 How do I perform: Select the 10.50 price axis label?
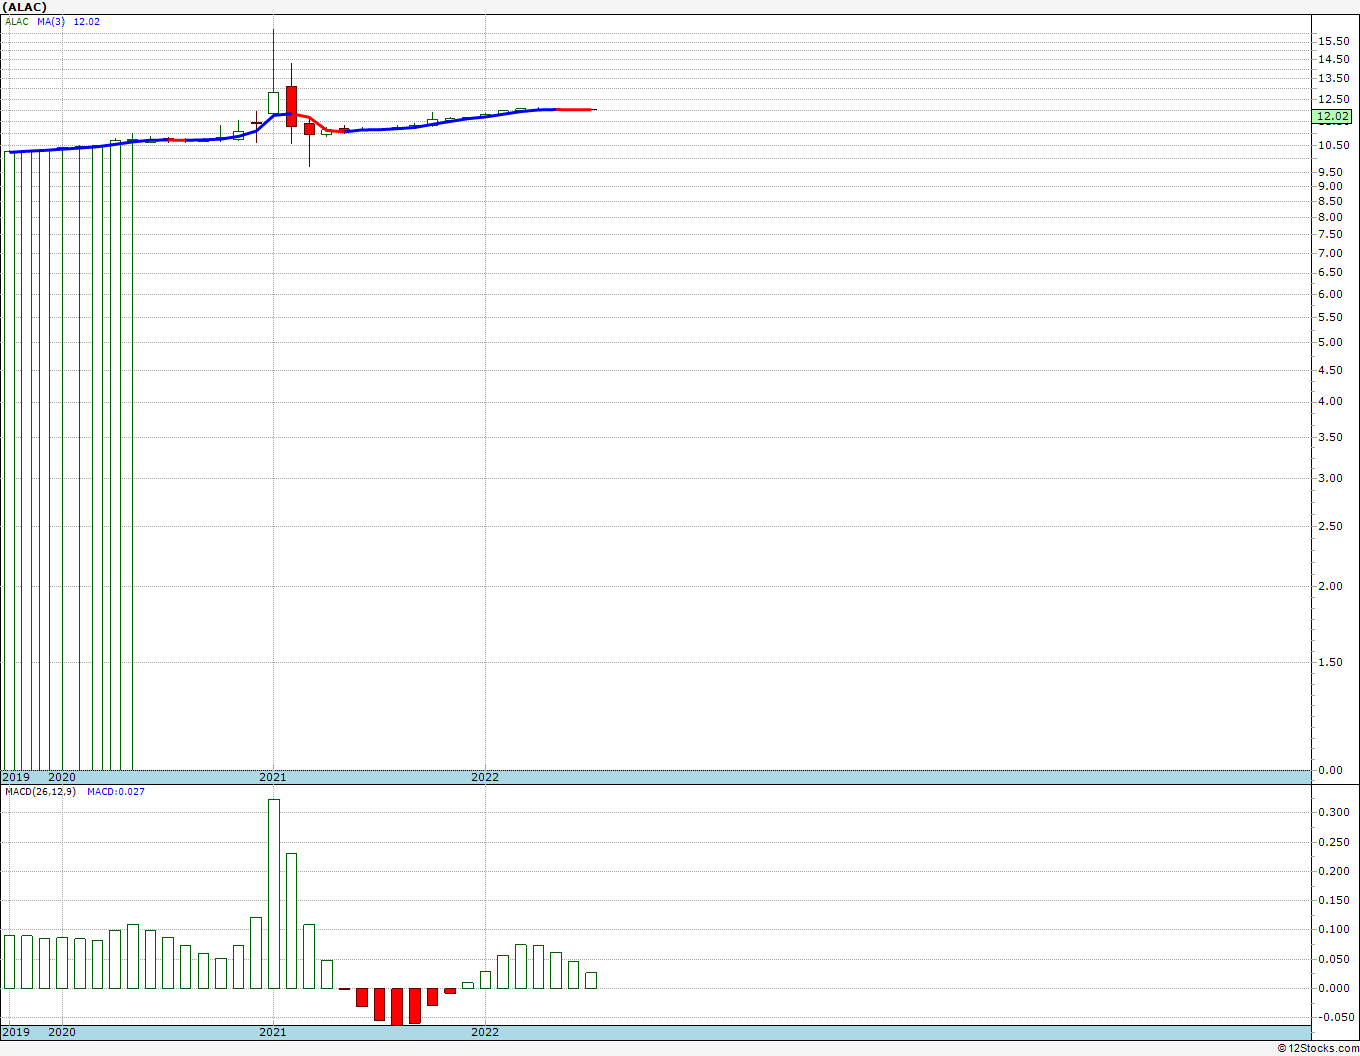(x=1333, y=145)
